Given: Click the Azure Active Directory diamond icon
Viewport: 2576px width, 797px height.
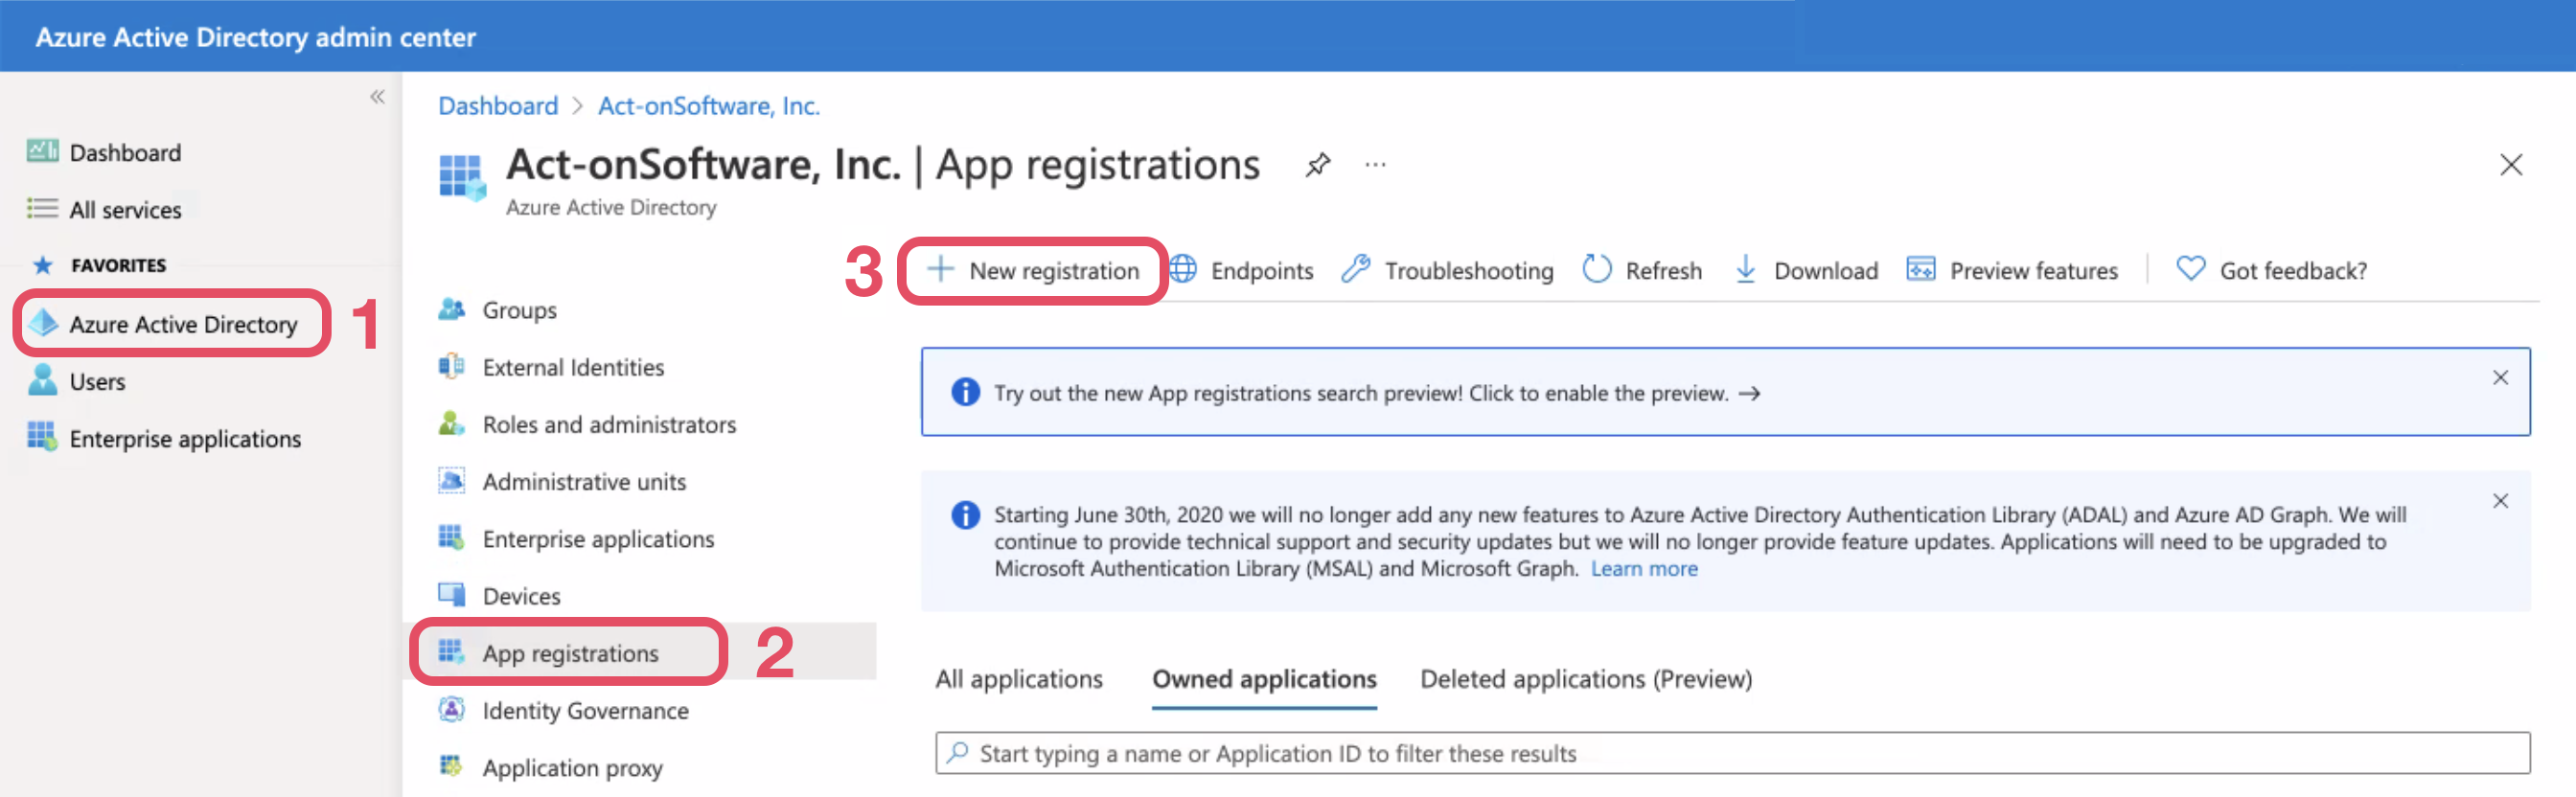Looking at the screenshot, I should coord(43,323).
